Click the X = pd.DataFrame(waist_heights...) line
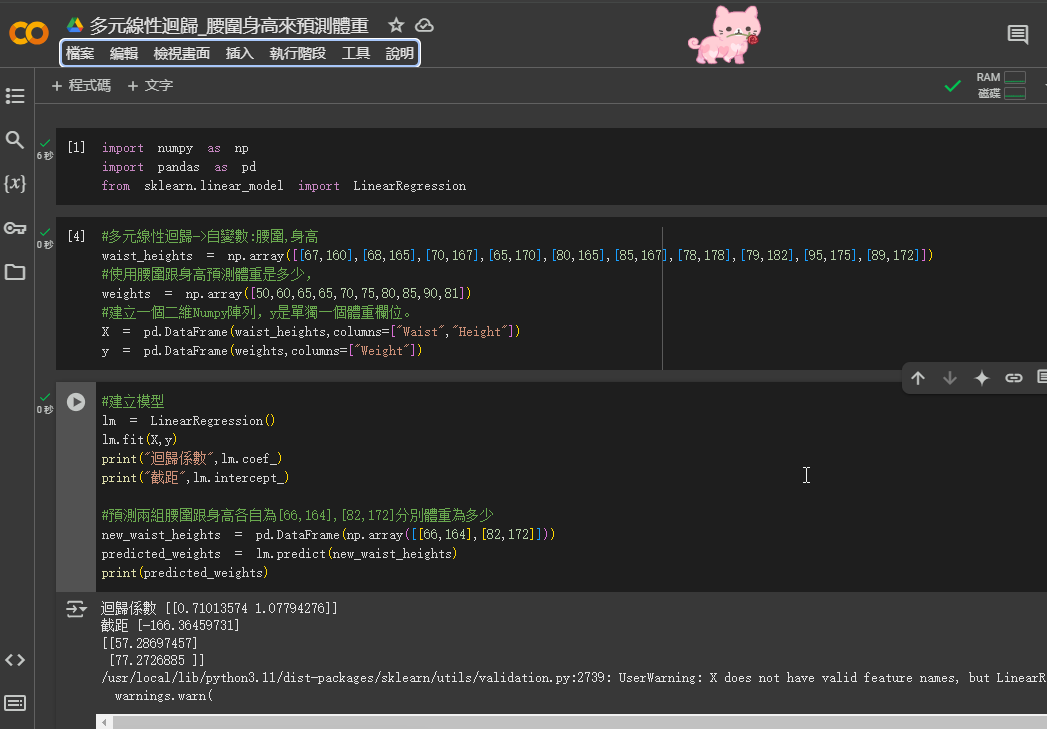This screenshot has width=1047, height=729. [x=310, y=332]
